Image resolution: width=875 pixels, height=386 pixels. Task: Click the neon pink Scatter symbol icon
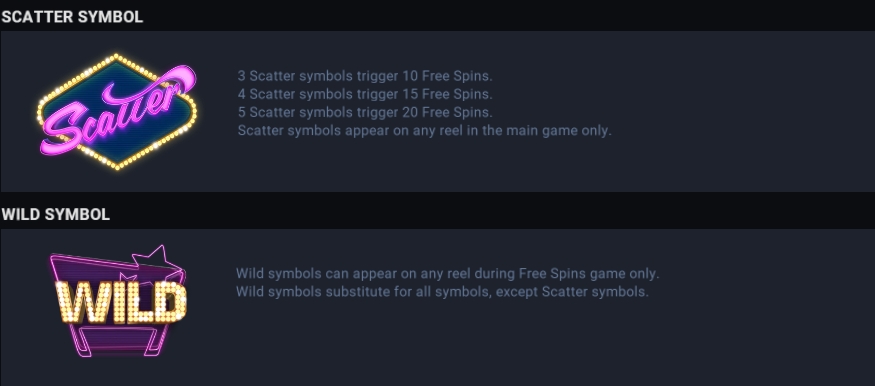click(117, 112)
